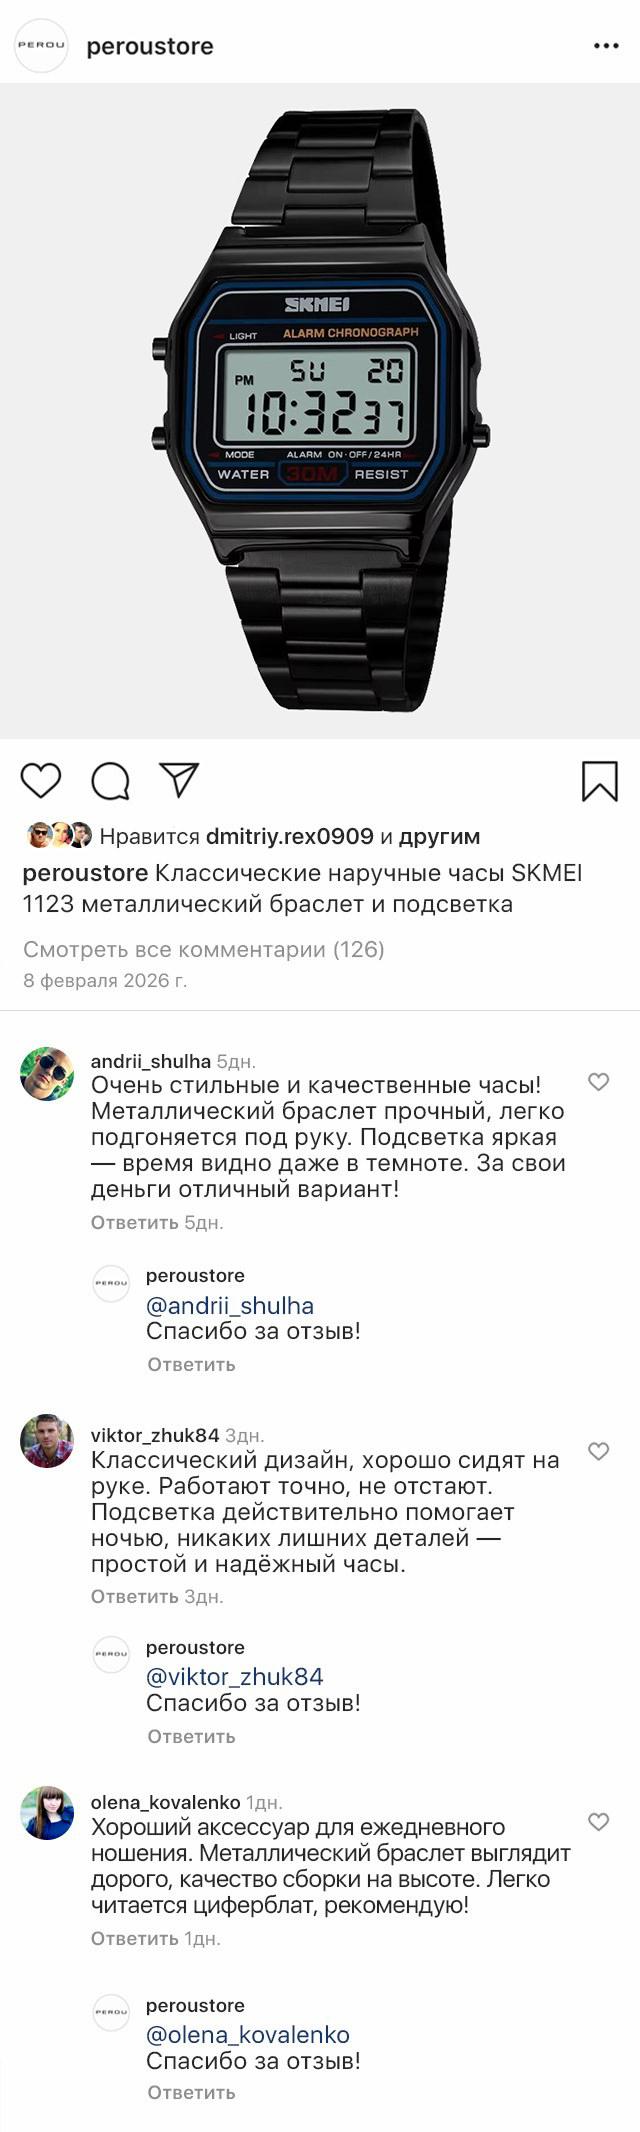The image size is (640, 2132).
Task: Like olena_kovalenko's comment
Action: [598, 1822]
